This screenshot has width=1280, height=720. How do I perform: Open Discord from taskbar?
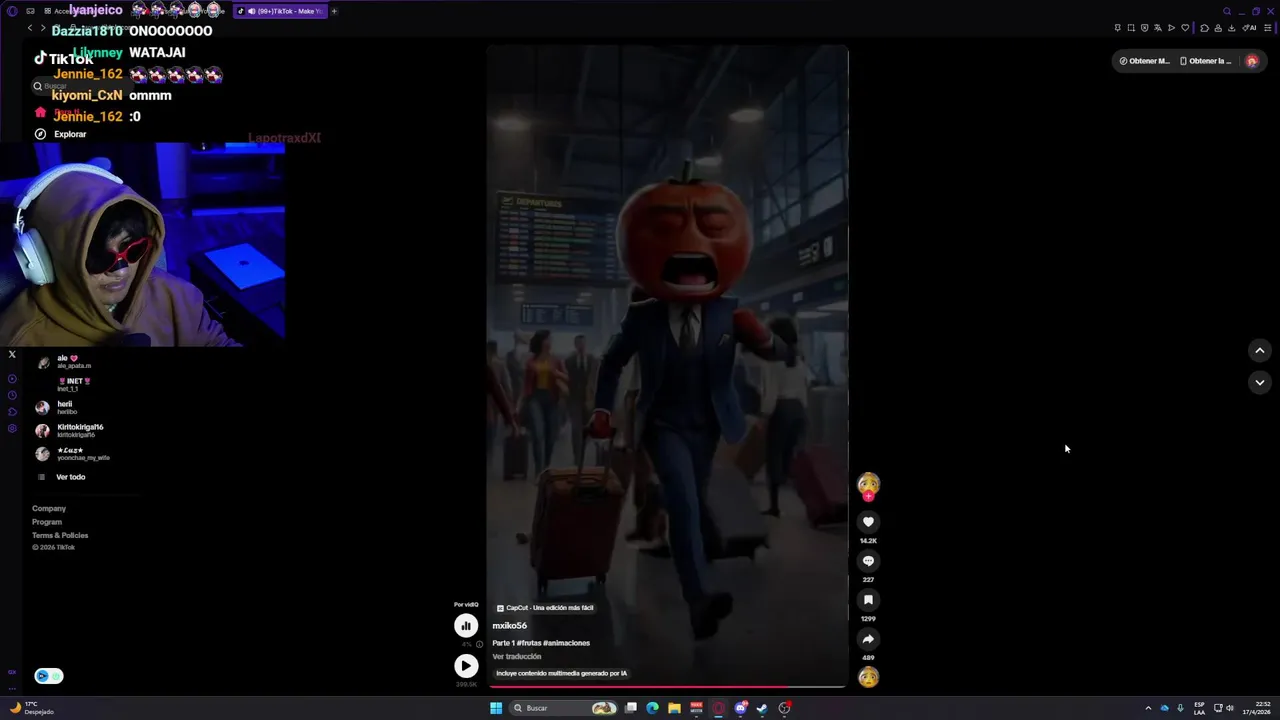click(x=741, y=708)
